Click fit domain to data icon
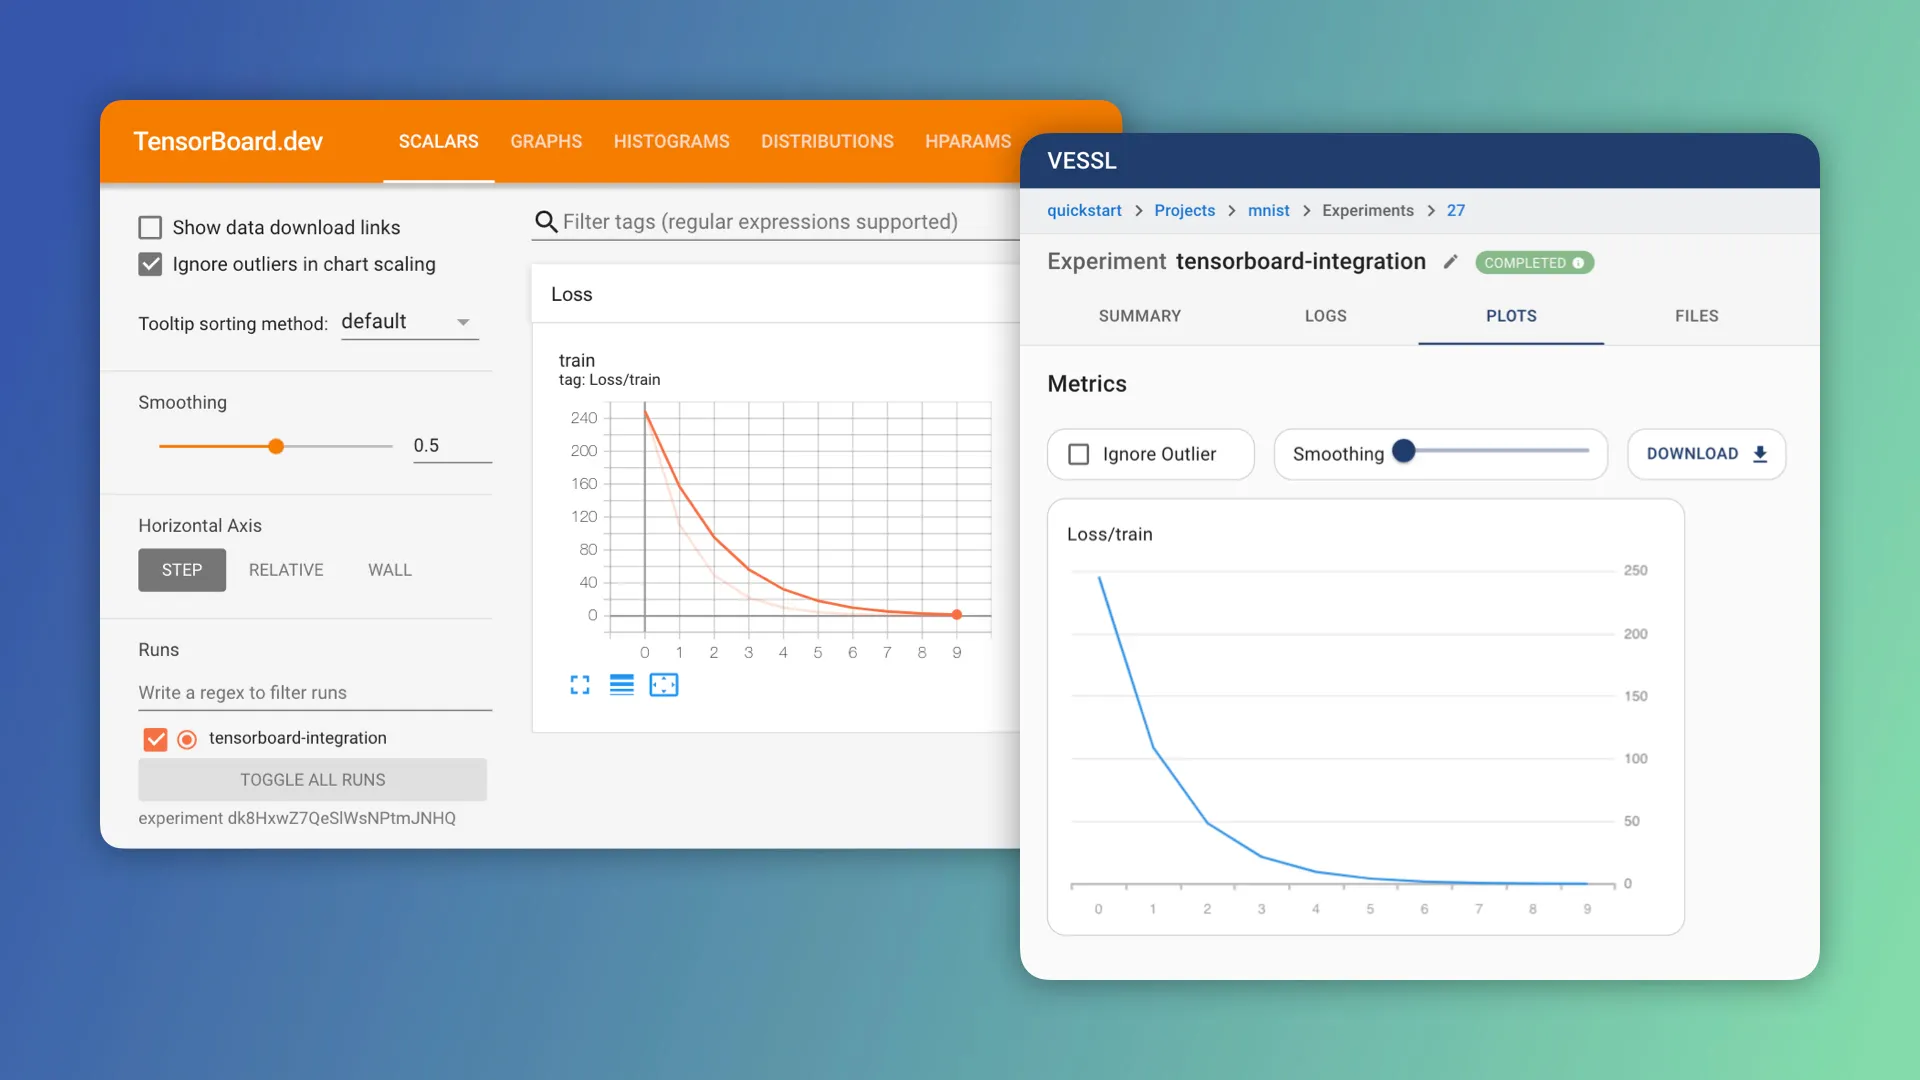1920x1080 pixels. click(x=664, y=685)
